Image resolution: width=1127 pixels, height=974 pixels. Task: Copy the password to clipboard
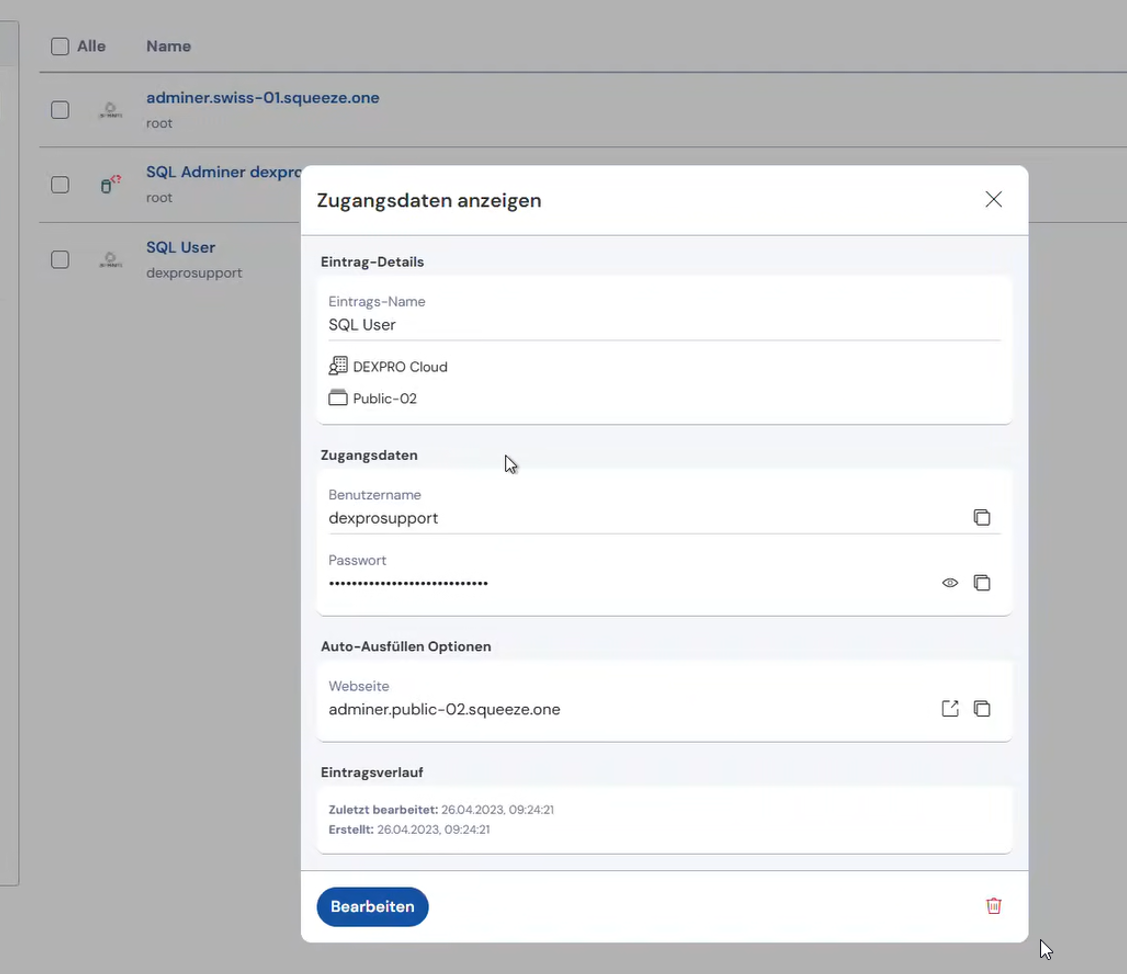point(981,582)
